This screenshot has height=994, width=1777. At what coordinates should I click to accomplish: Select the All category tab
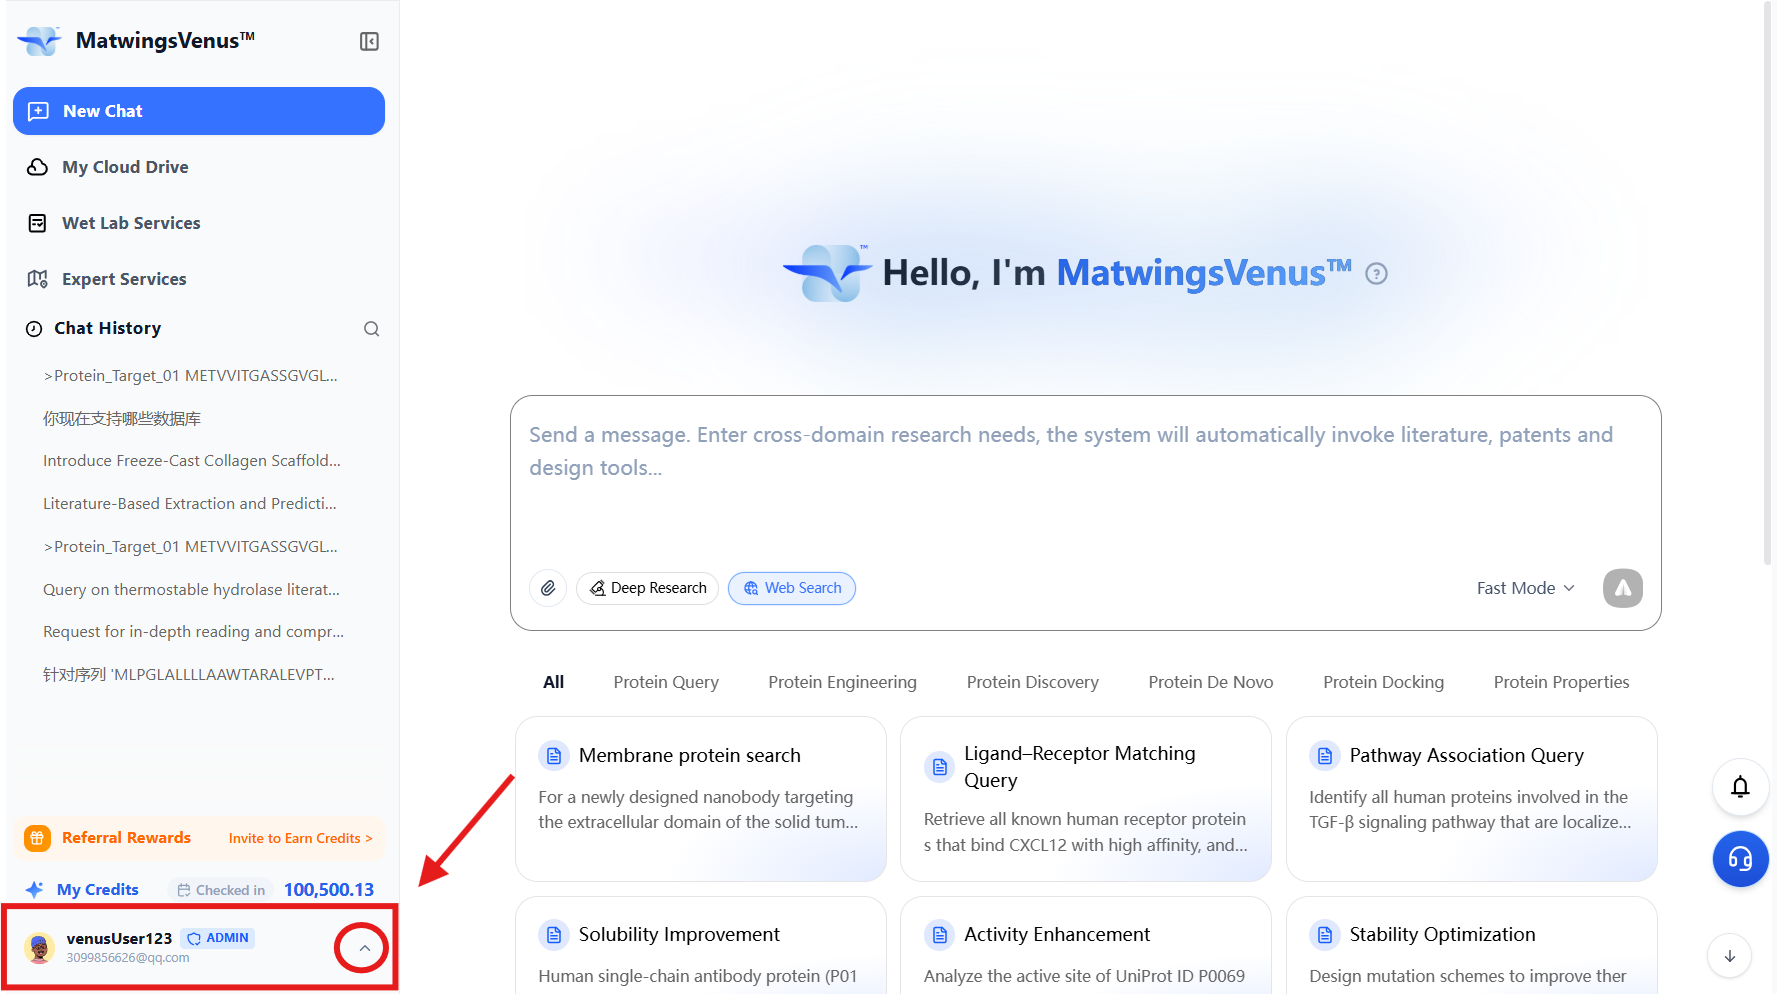click(x=554, y=682)
